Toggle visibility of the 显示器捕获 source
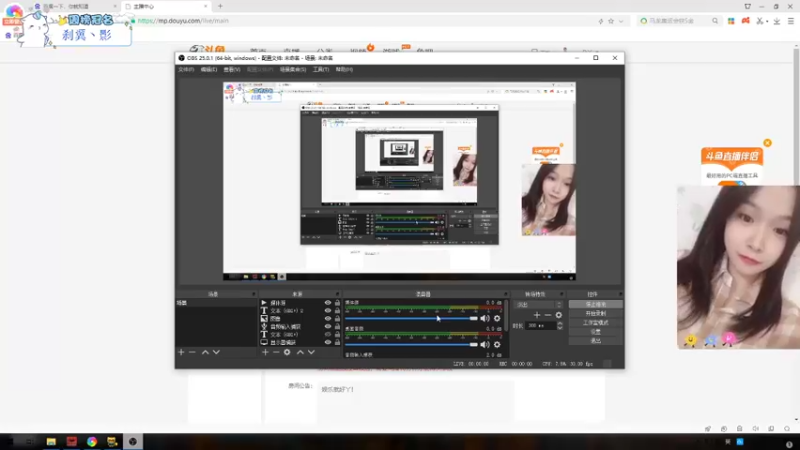 (x=328, y=342)
